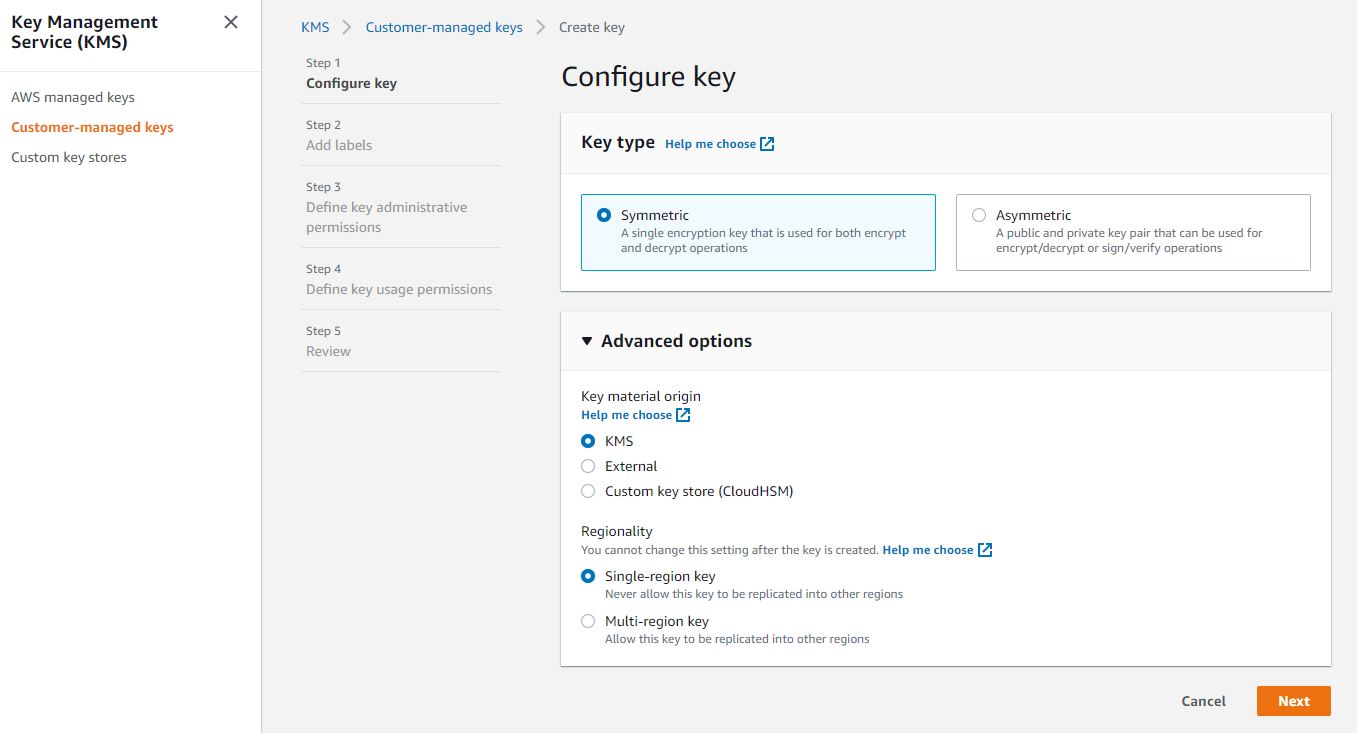
Task: Navigate to KMS via the breadcrumb
Action: click(x=315, y=27)
